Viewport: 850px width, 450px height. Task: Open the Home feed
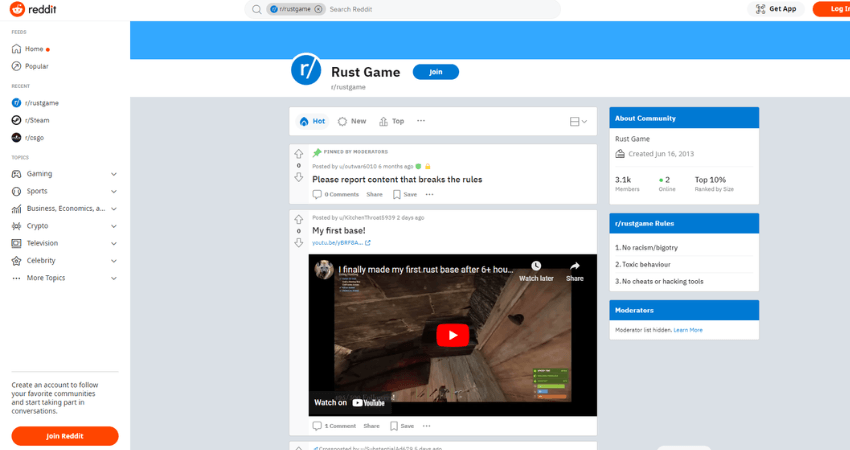coord(34,49)
